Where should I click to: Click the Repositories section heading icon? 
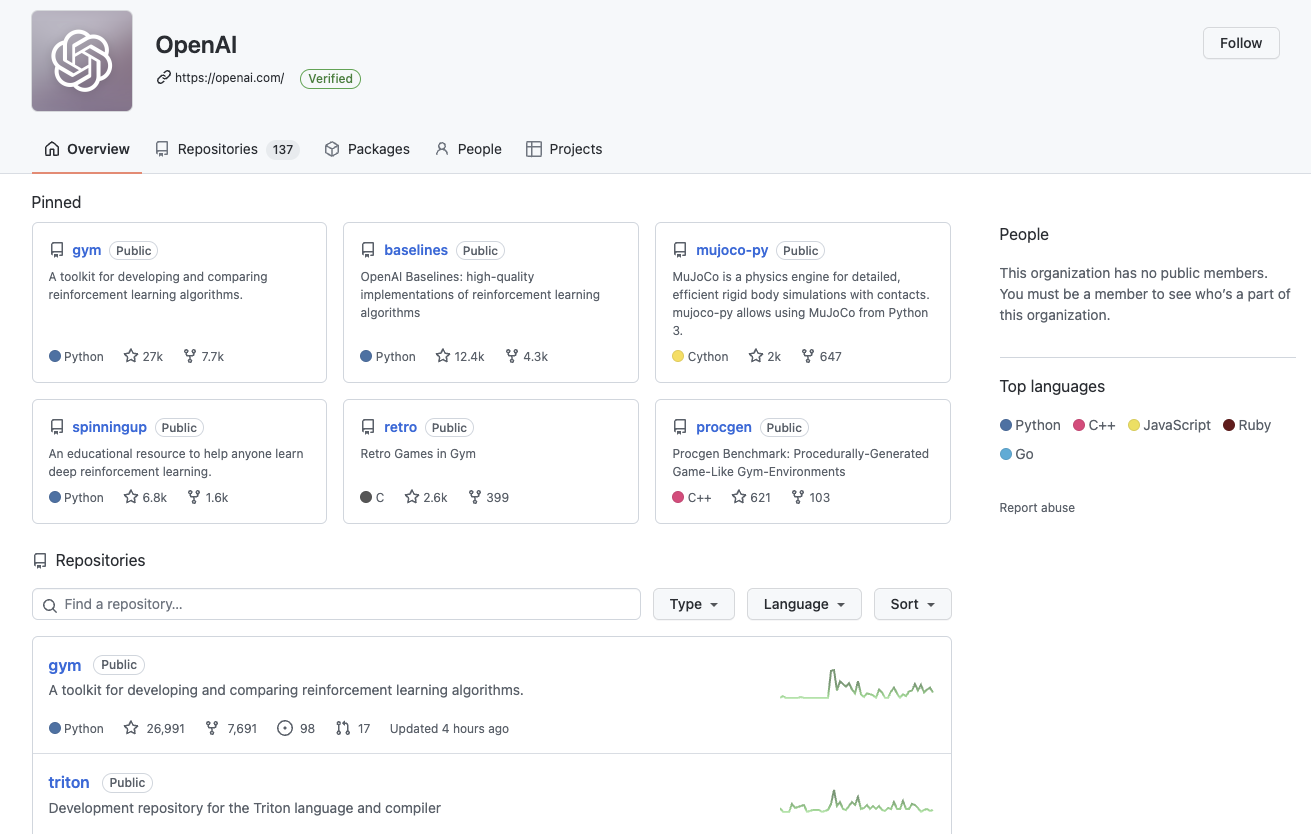coord(40,561)
